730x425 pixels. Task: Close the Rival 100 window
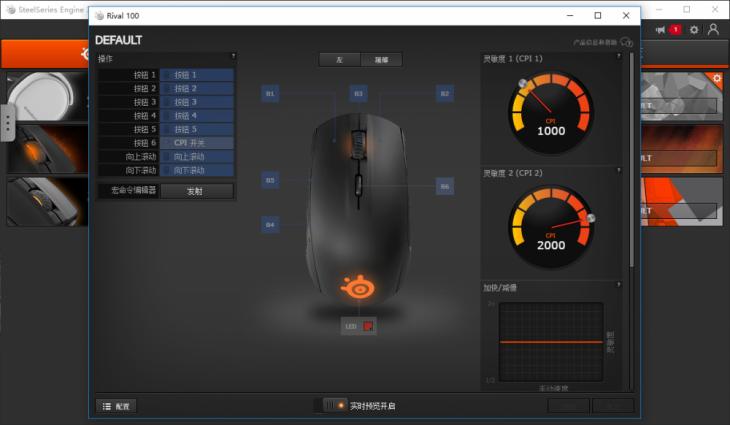(x=626, y=15)
